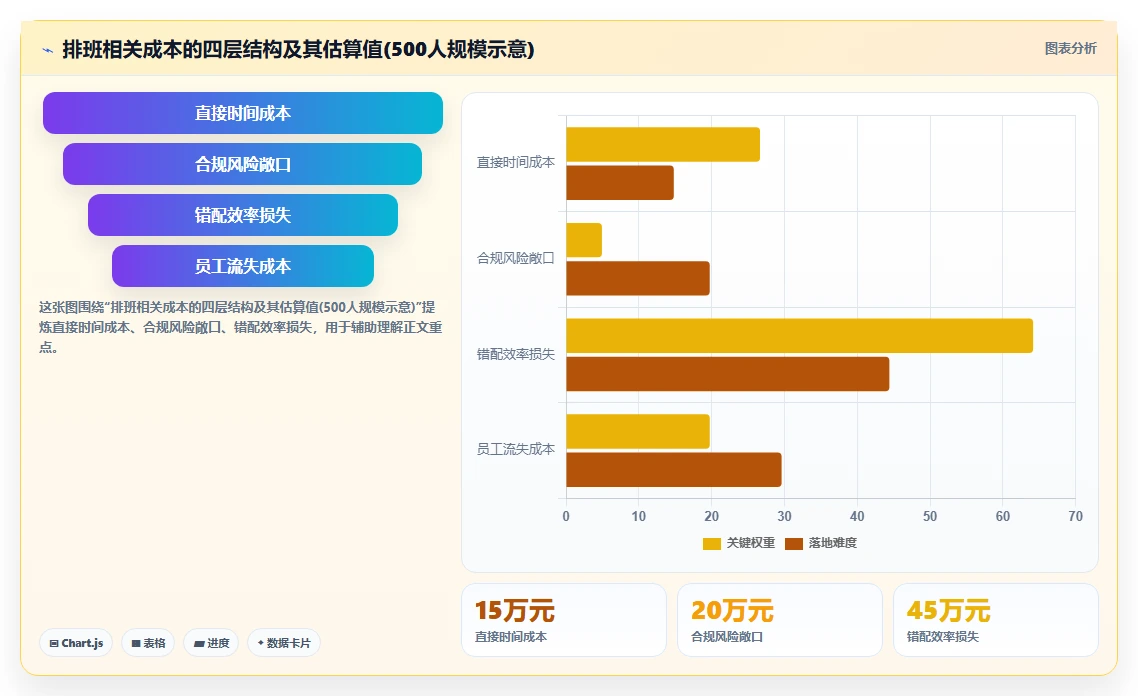The height and width of the screenshot is (696, 1138).
Task: Click the x-axis tick label 0
Action: click(566, 516)
